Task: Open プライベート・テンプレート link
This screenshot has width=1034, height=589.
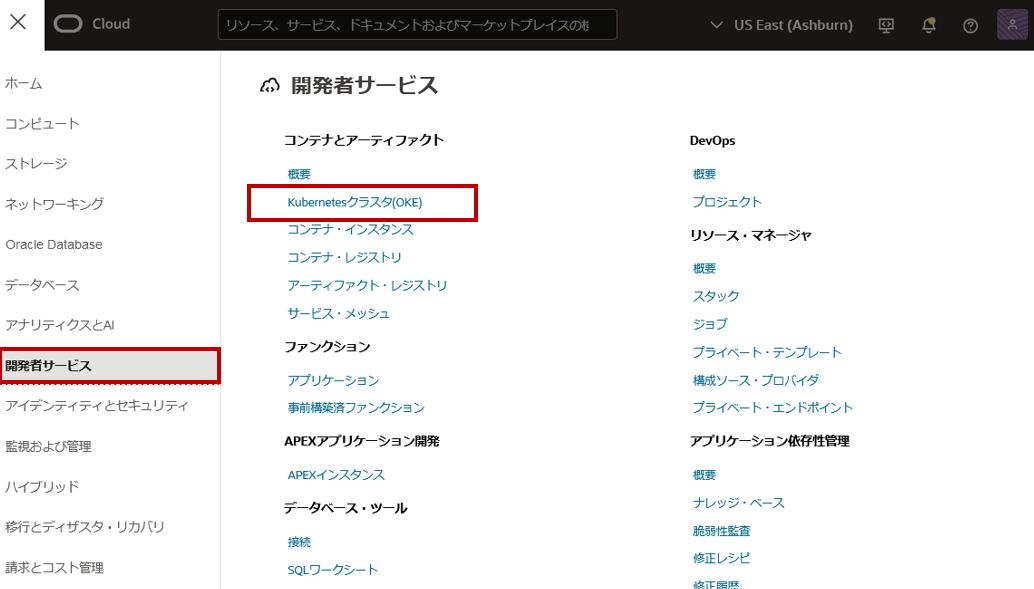Action: (767, 352)
